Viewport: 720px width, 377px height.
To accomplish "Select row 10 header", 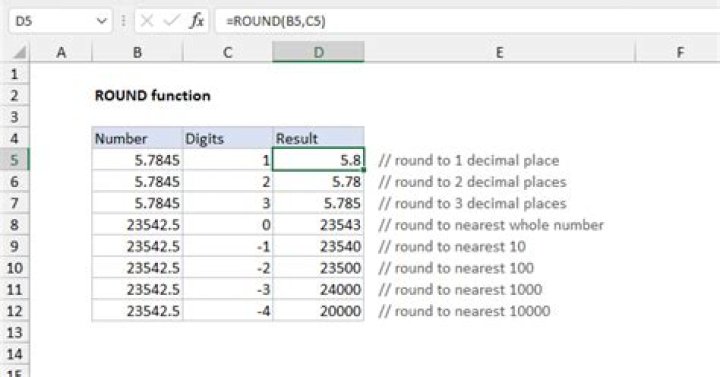I will click(15, 268).
